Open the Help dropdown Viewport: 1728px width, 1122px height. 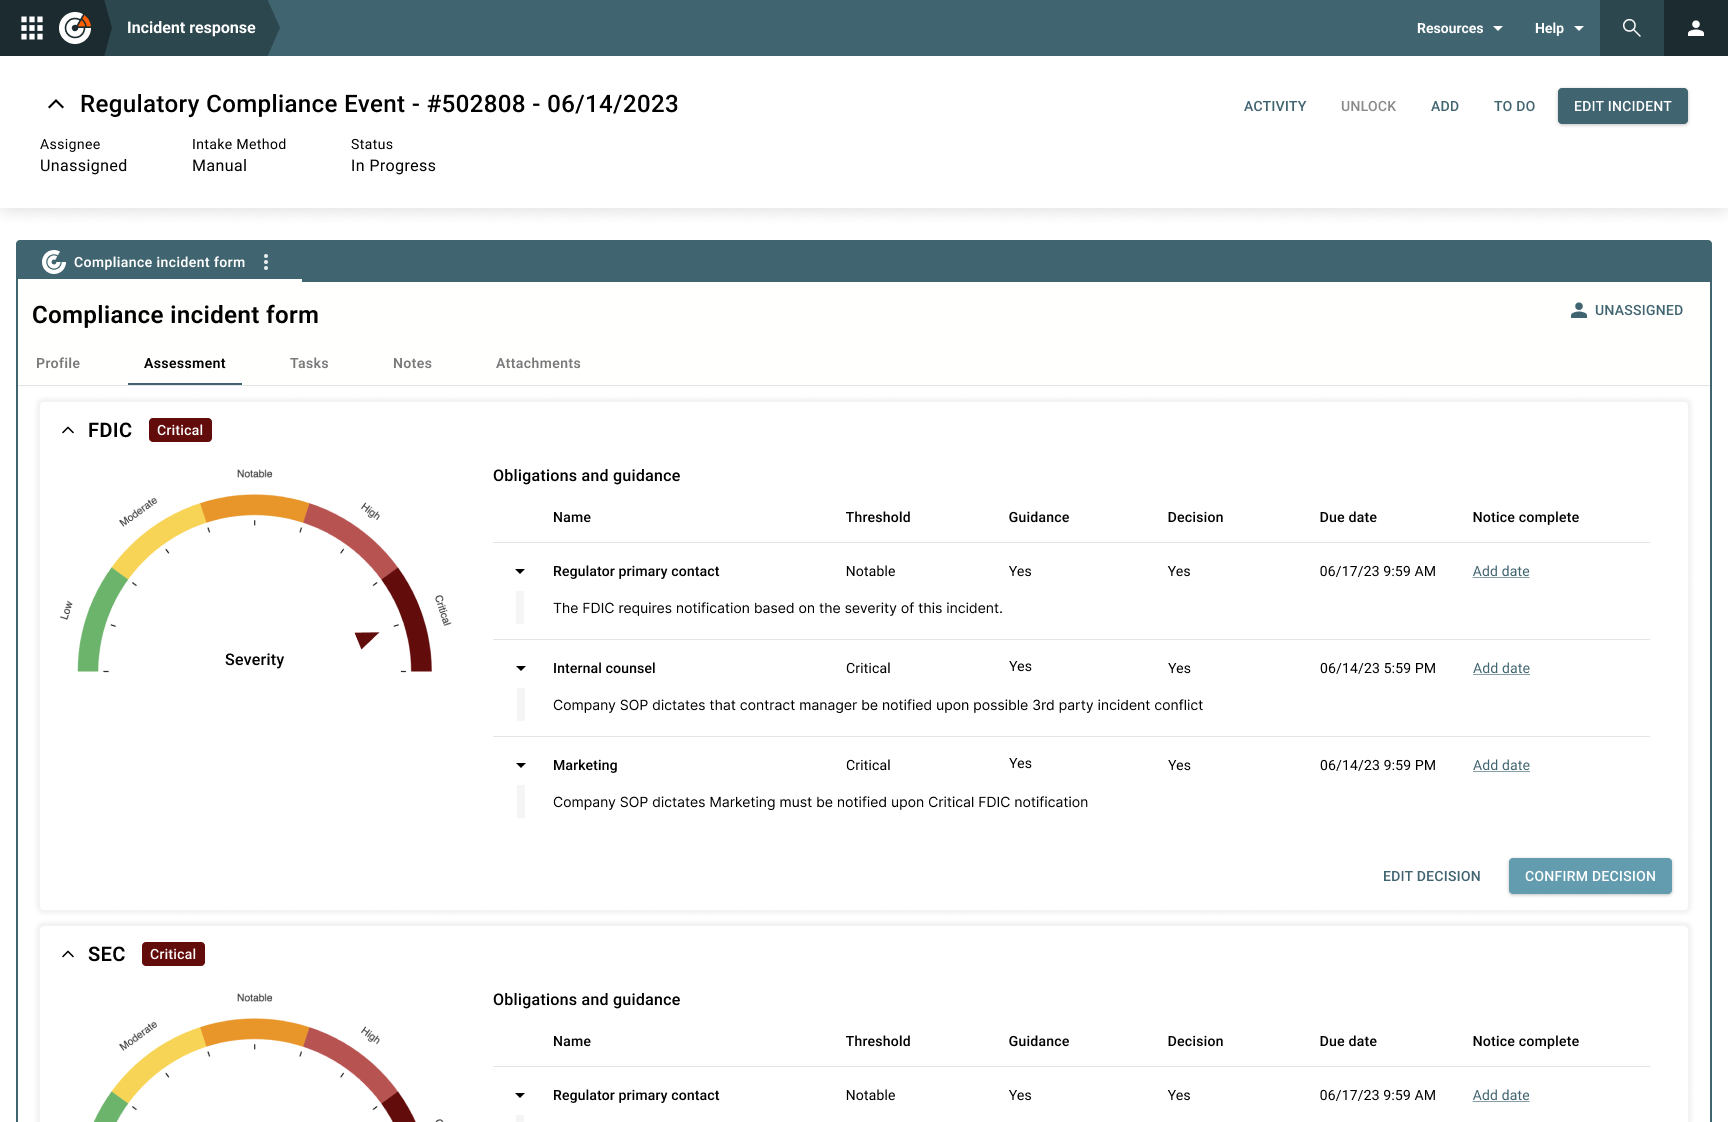(x=1559, y=28)
